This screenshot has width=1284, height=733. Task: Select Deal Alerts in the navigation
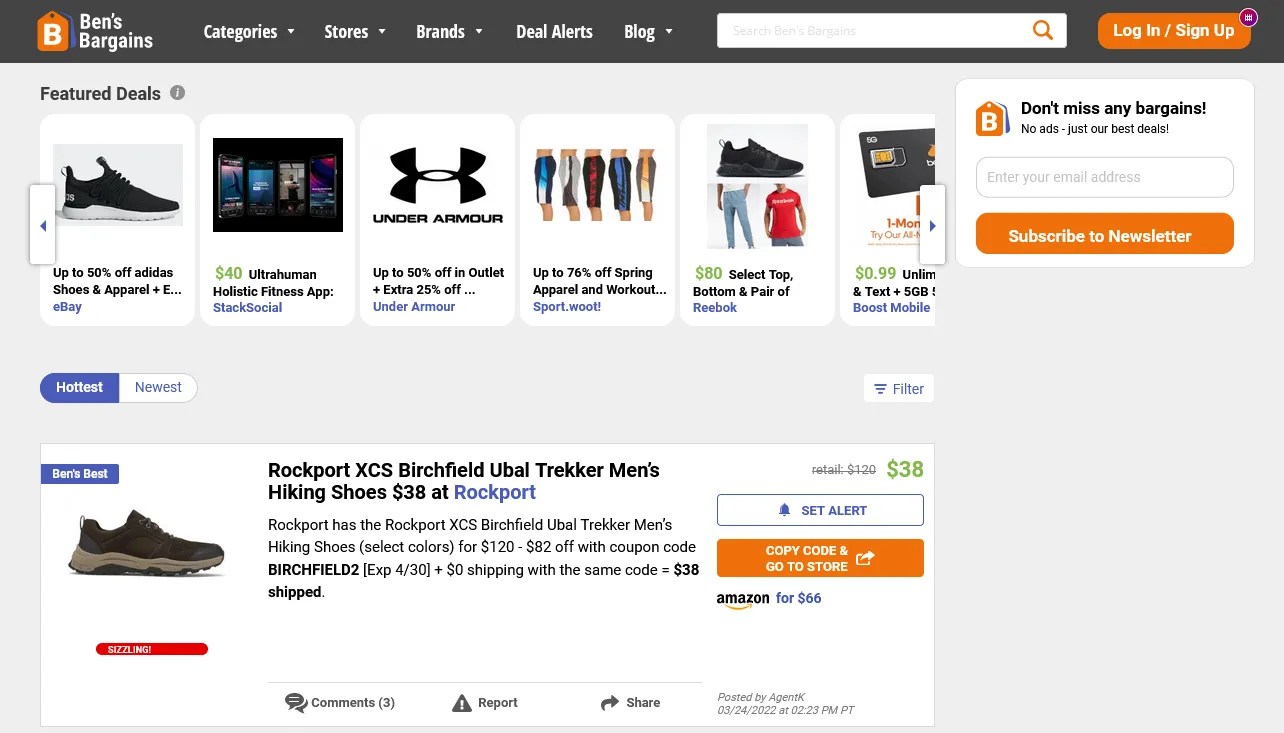554,31
